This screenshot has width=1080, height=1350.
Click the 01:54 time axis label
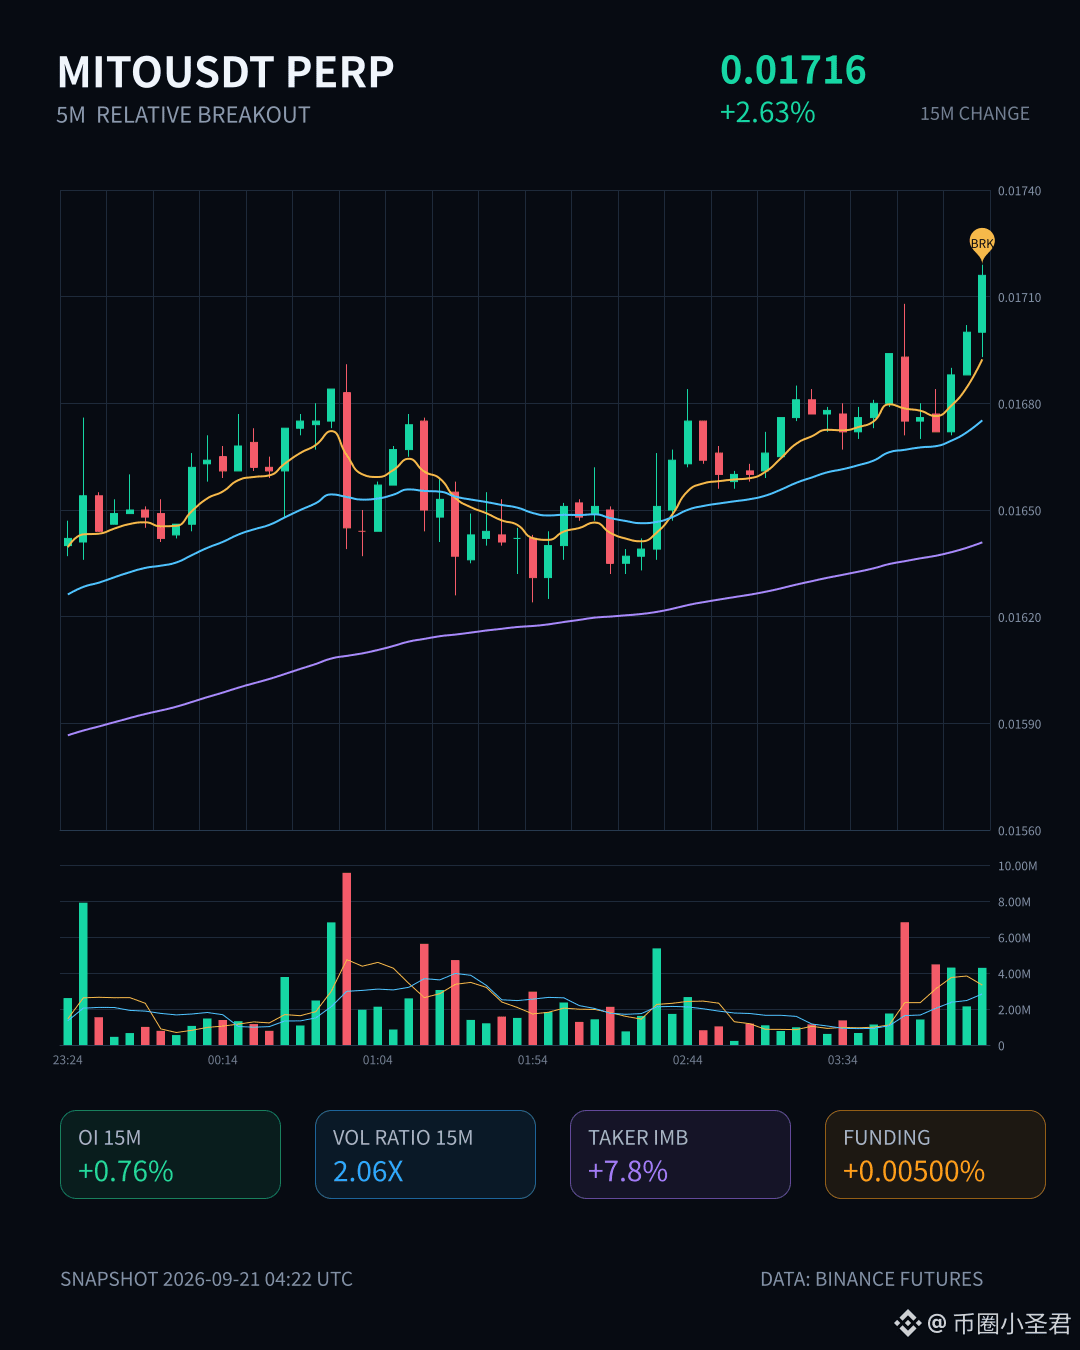click(532, 1060)
